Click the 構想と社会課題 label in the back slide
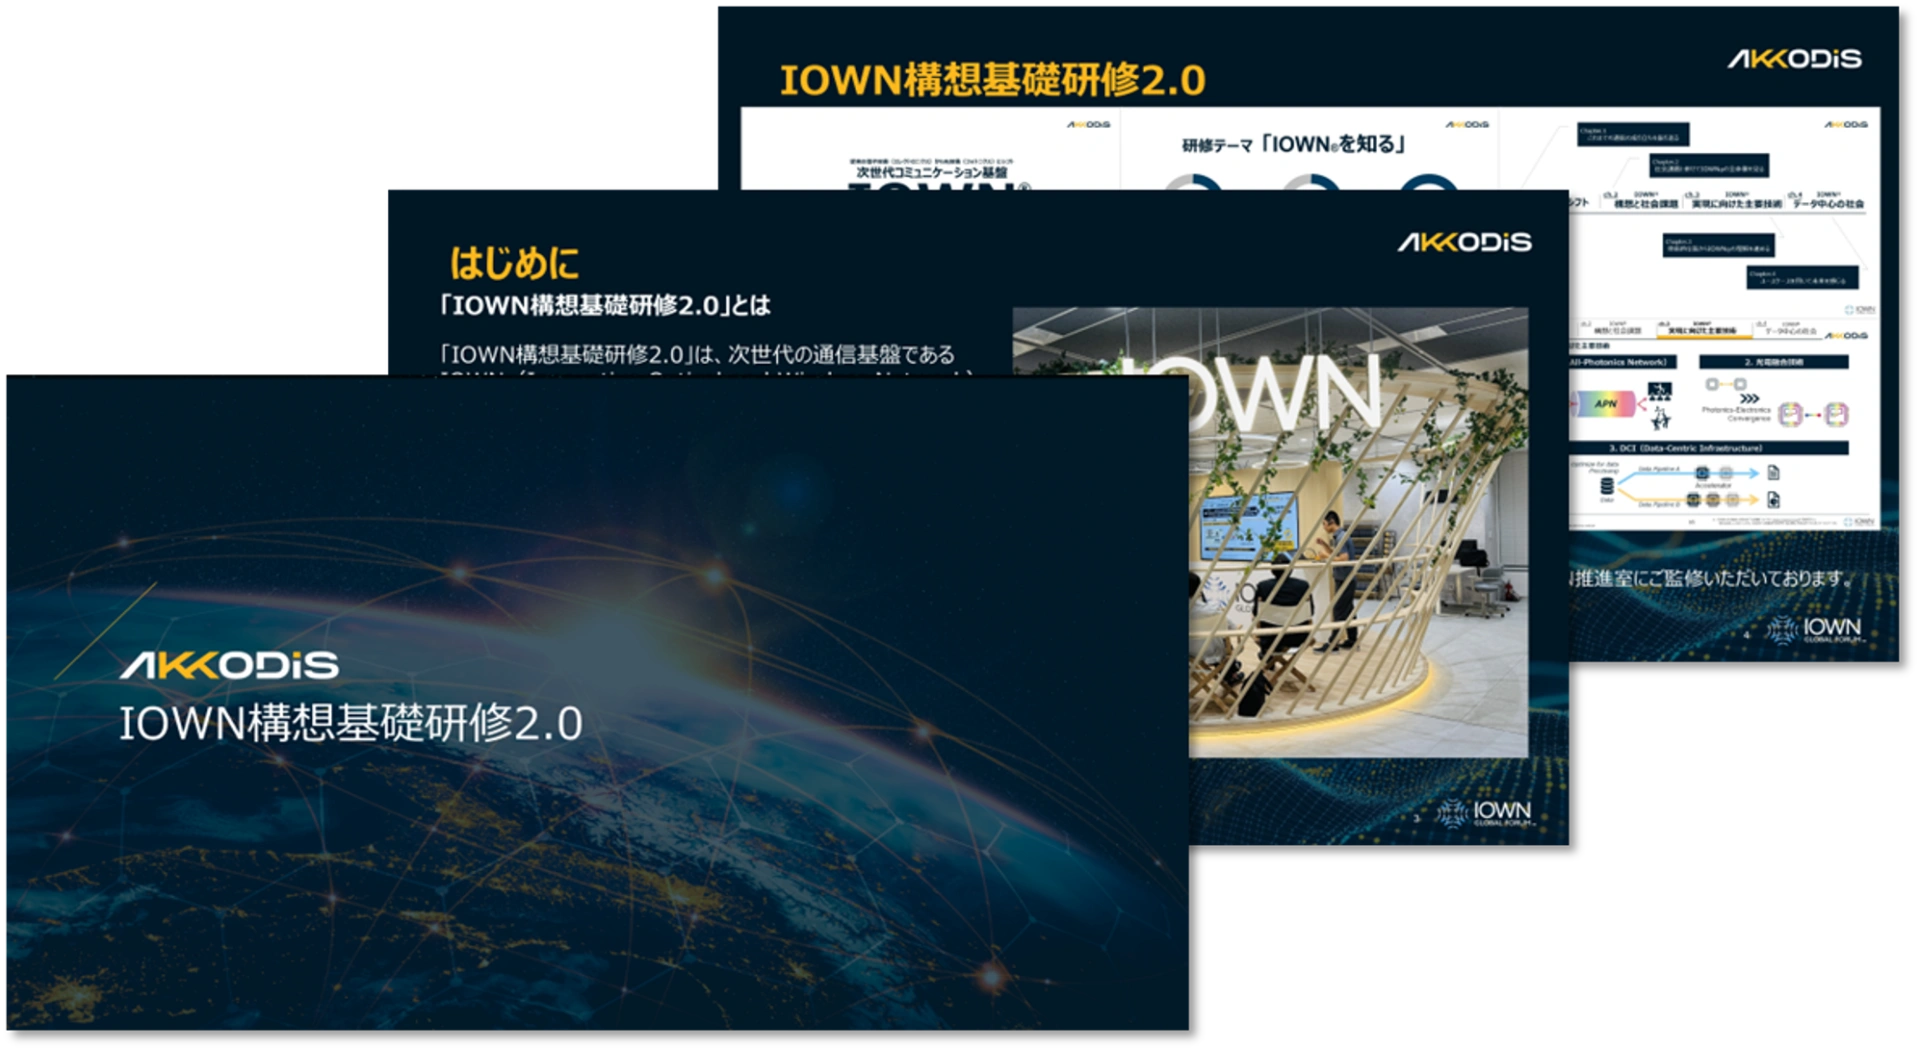 coord(1646,203)
